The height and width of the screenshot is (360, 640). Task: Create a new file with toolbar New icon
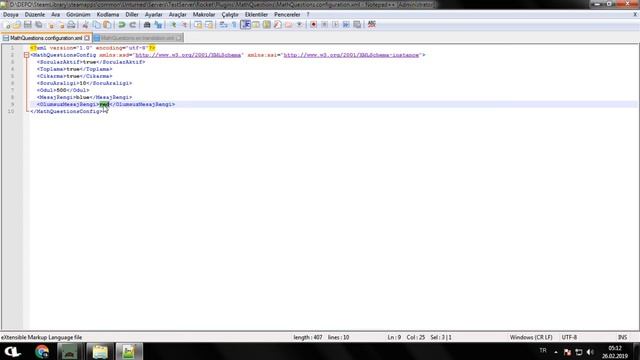[x=7, y=25]
